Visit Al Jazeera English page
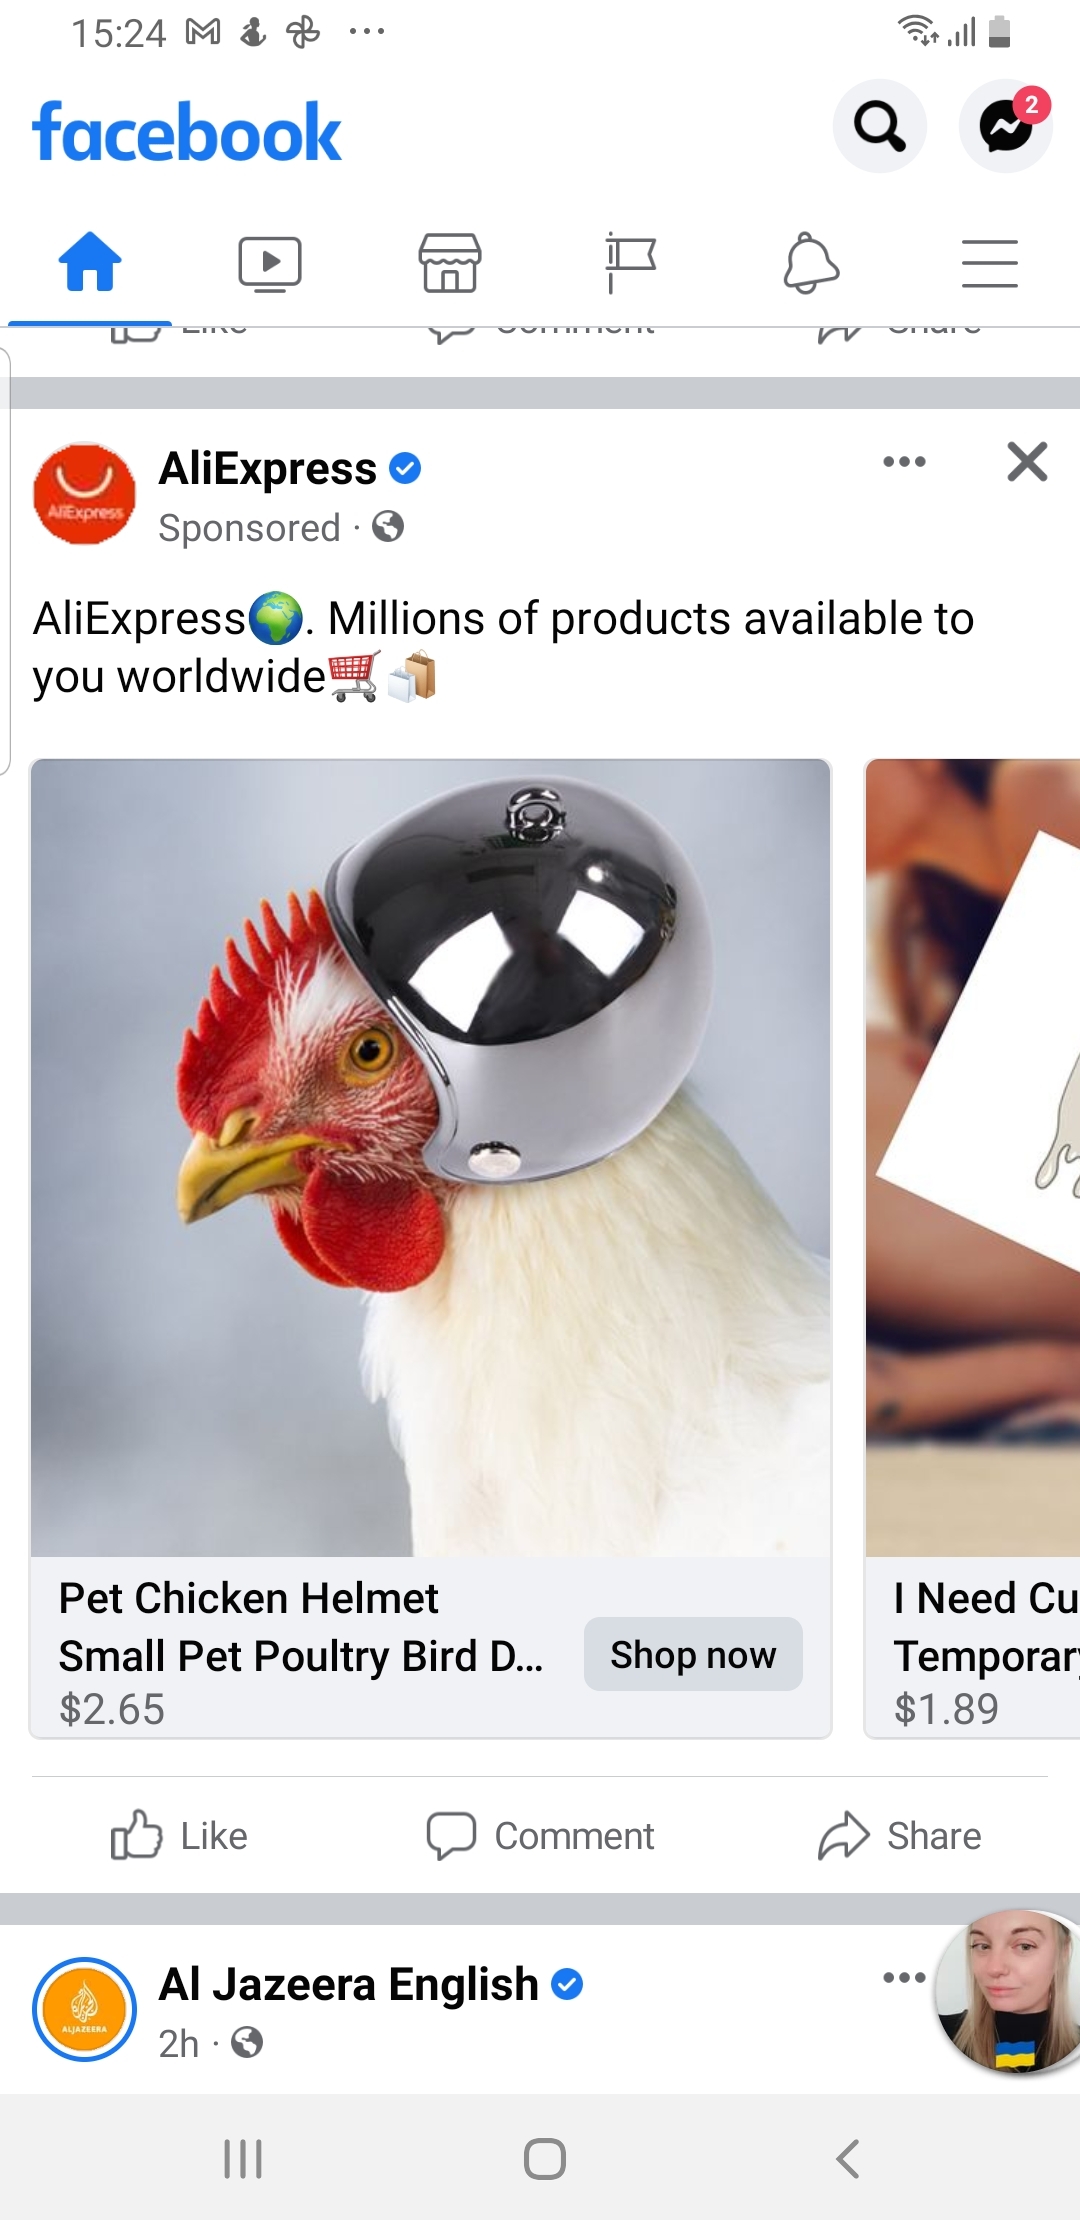Screen dimensions: 1080x2220 [348, 1984]
